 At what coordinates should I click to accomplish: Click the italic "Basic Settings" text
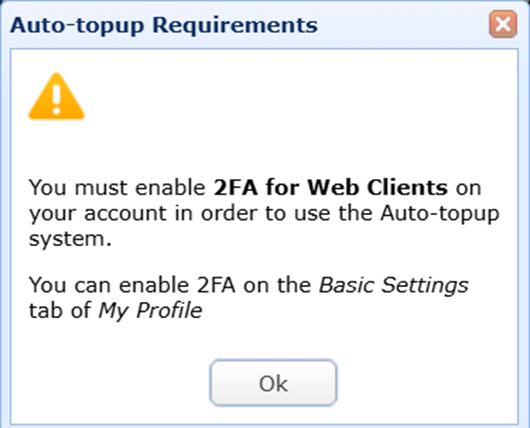[x=393, y=285]
